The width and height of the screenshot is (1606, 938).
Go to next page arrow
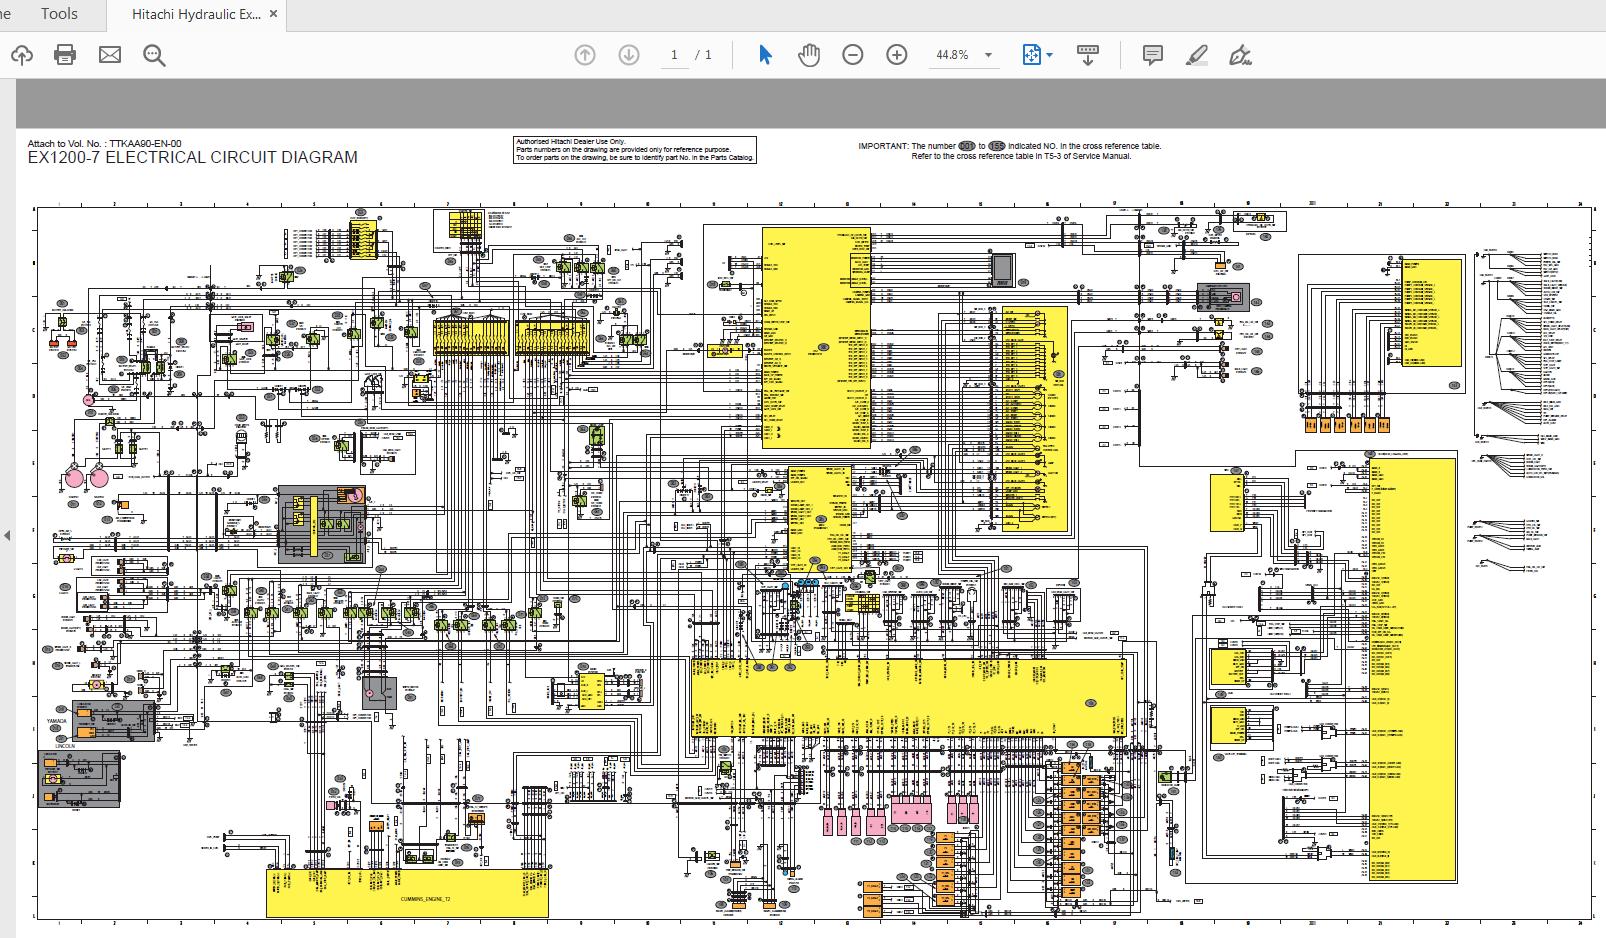629,55
